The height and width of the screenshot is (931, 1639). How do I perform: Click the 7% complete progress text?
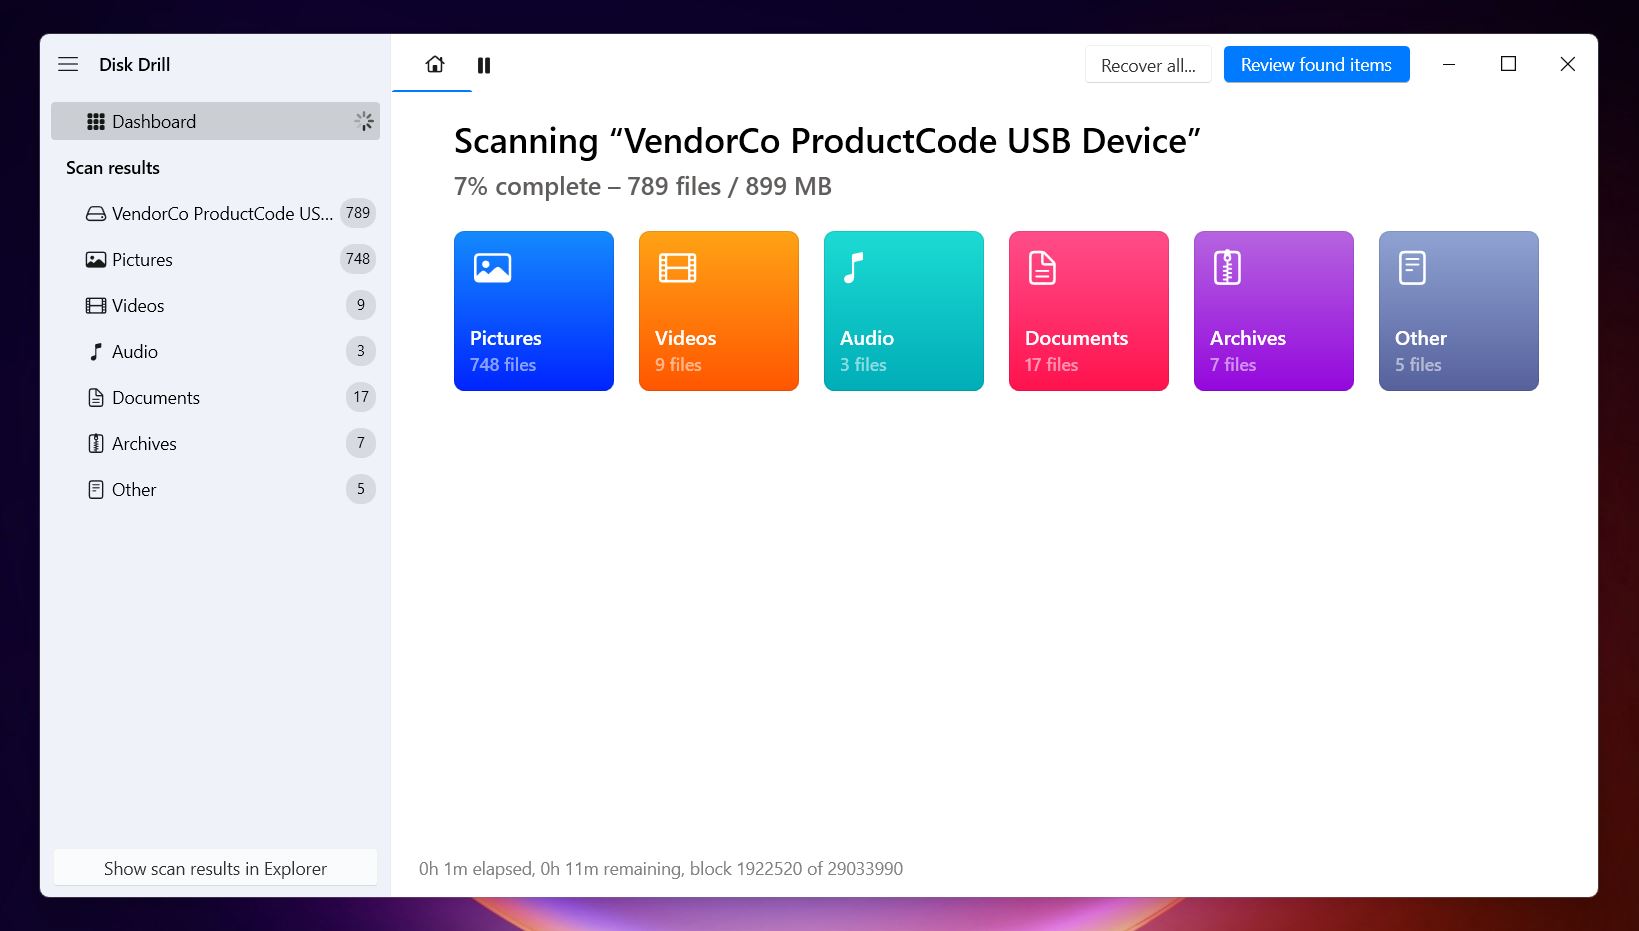[x=643, y=187]
